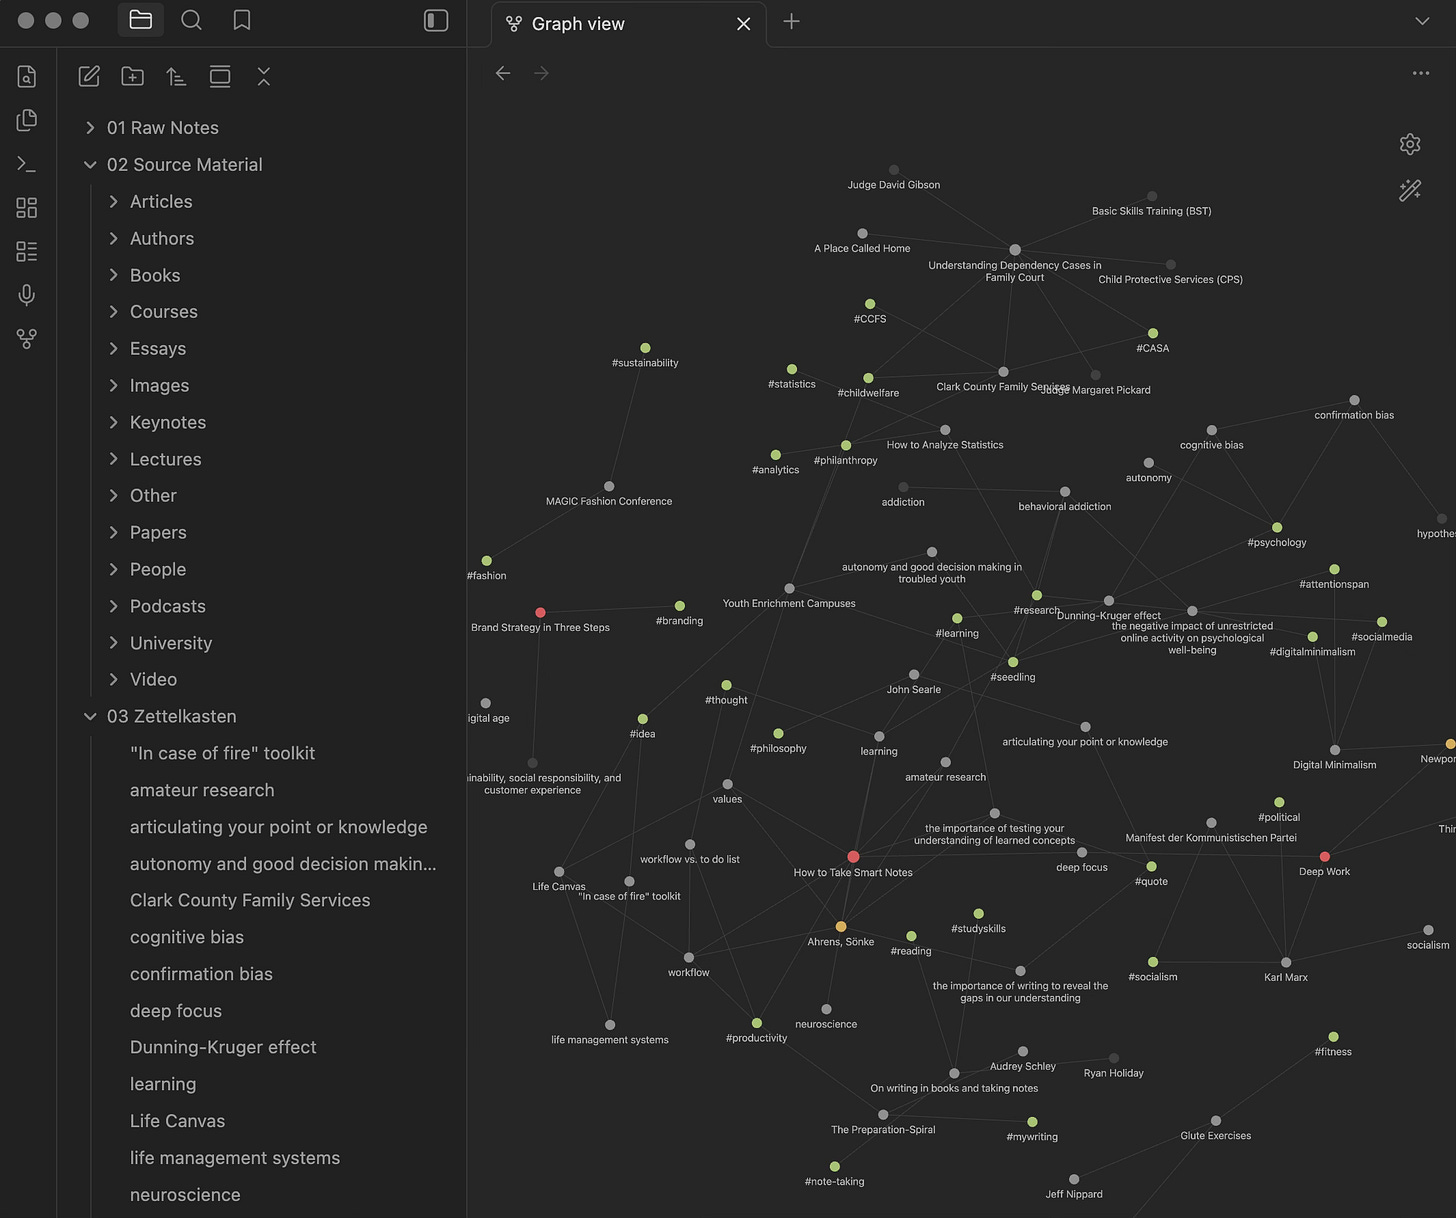Click the #productivity tag node
This screenshot has height=1218, width=1456.
757,1023
